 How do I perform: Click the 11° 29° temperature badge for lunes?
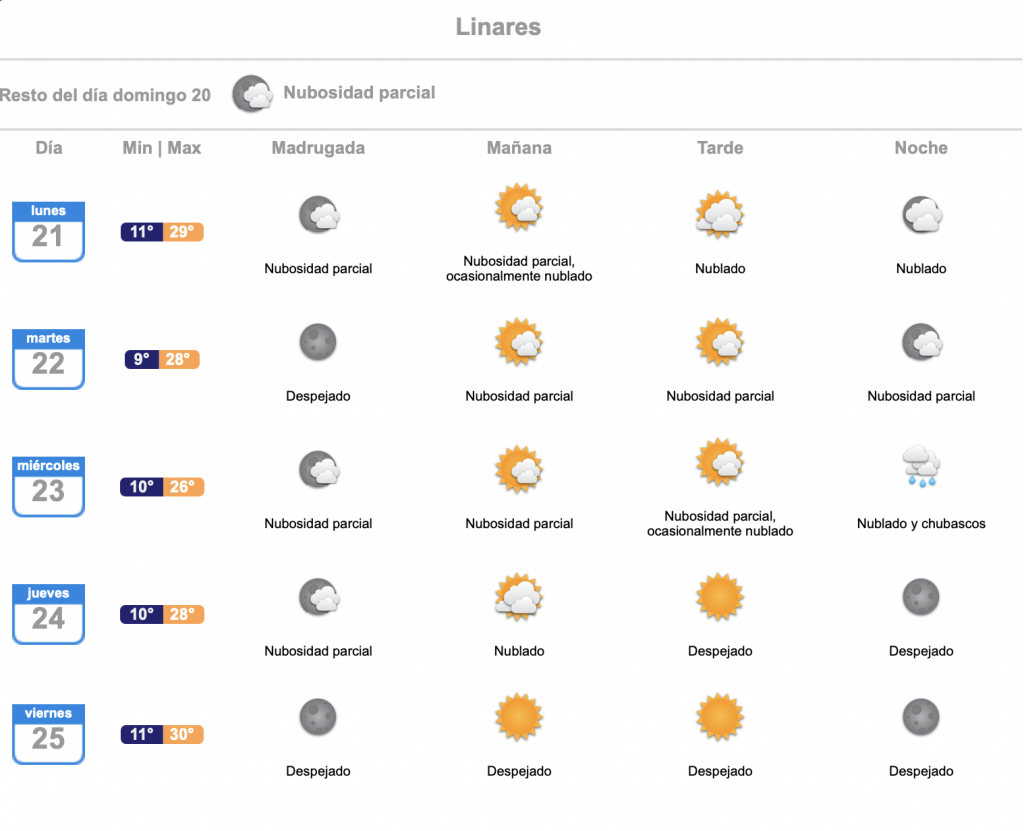click(162, 232)
